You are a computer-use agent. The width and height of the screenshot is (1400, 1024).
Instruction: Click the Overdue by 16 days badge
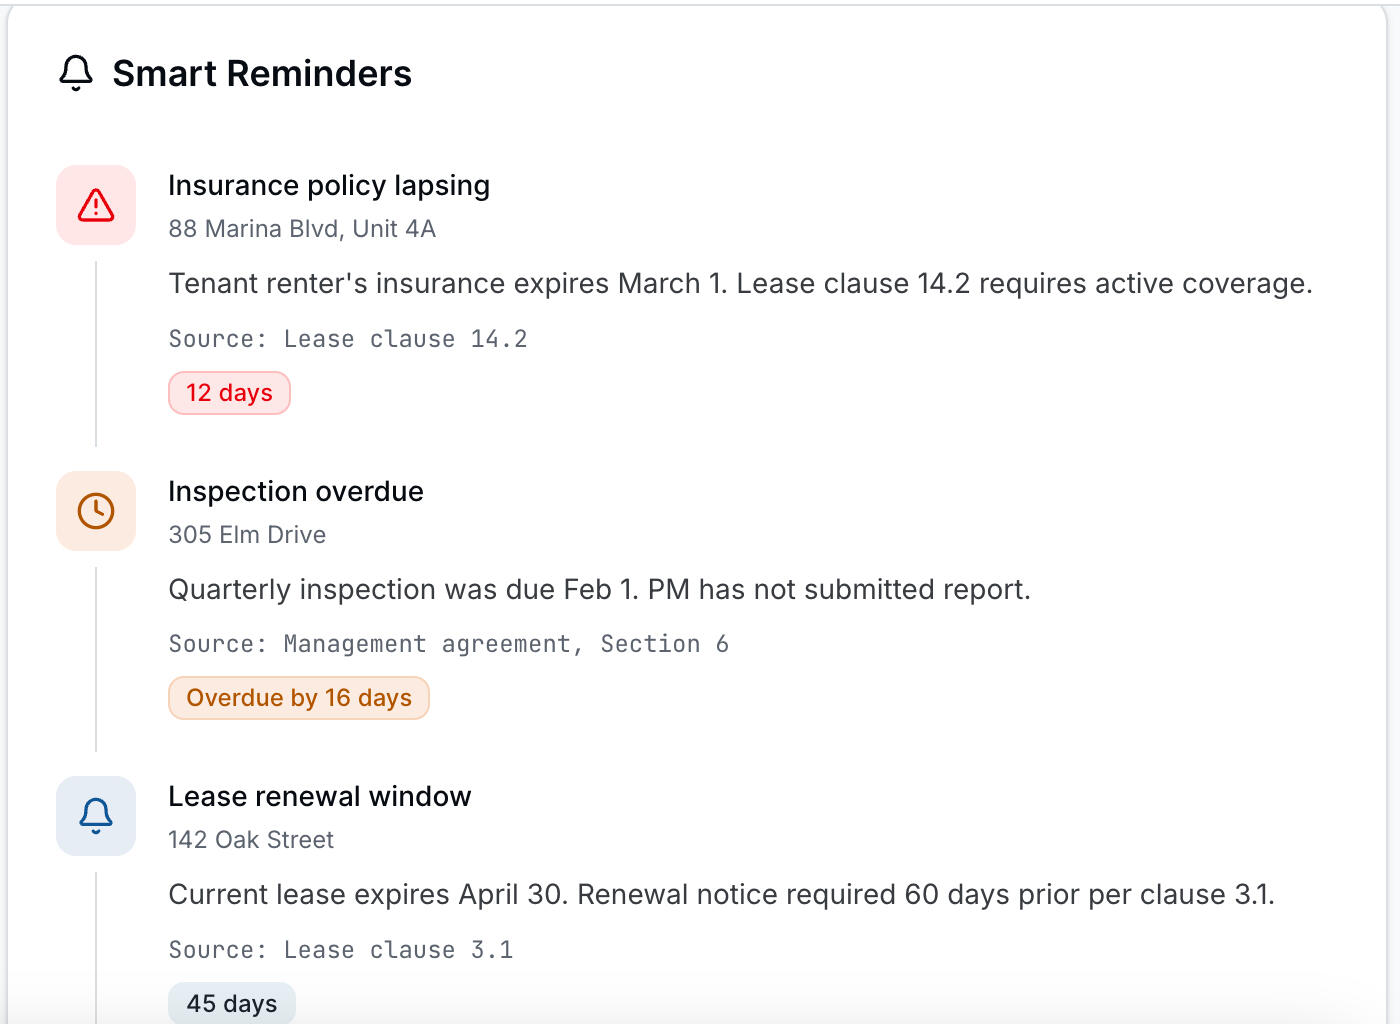click(x=299, y=698)
